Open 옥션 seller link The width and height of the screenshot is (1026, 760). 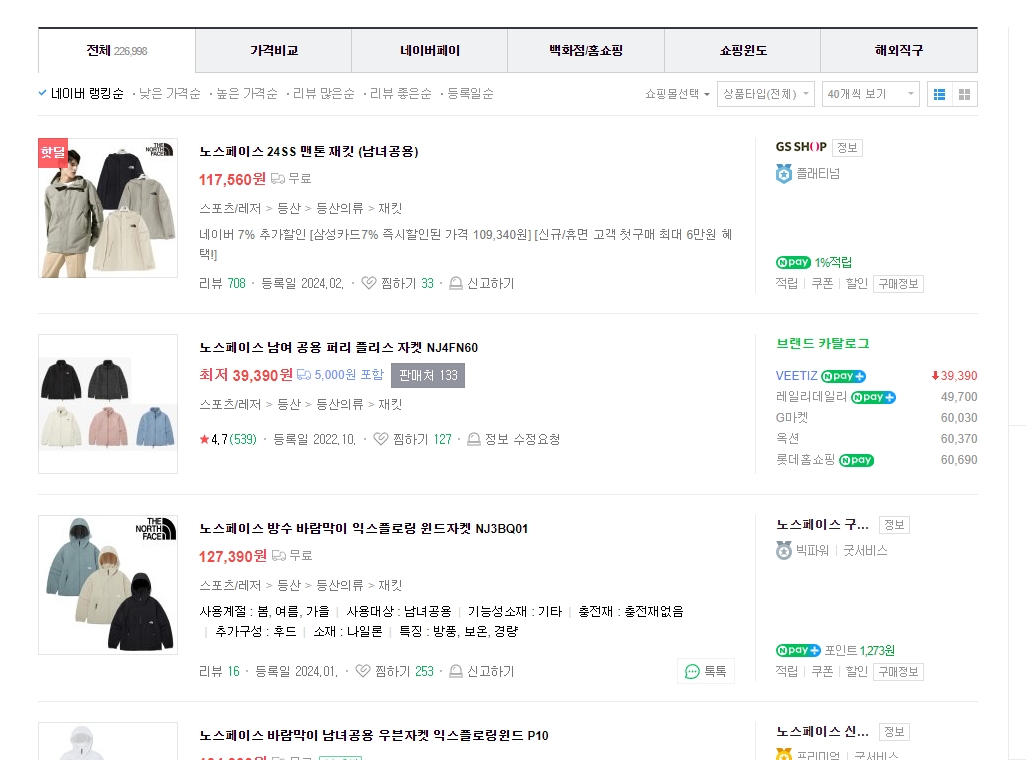click(x=787, y=439)
